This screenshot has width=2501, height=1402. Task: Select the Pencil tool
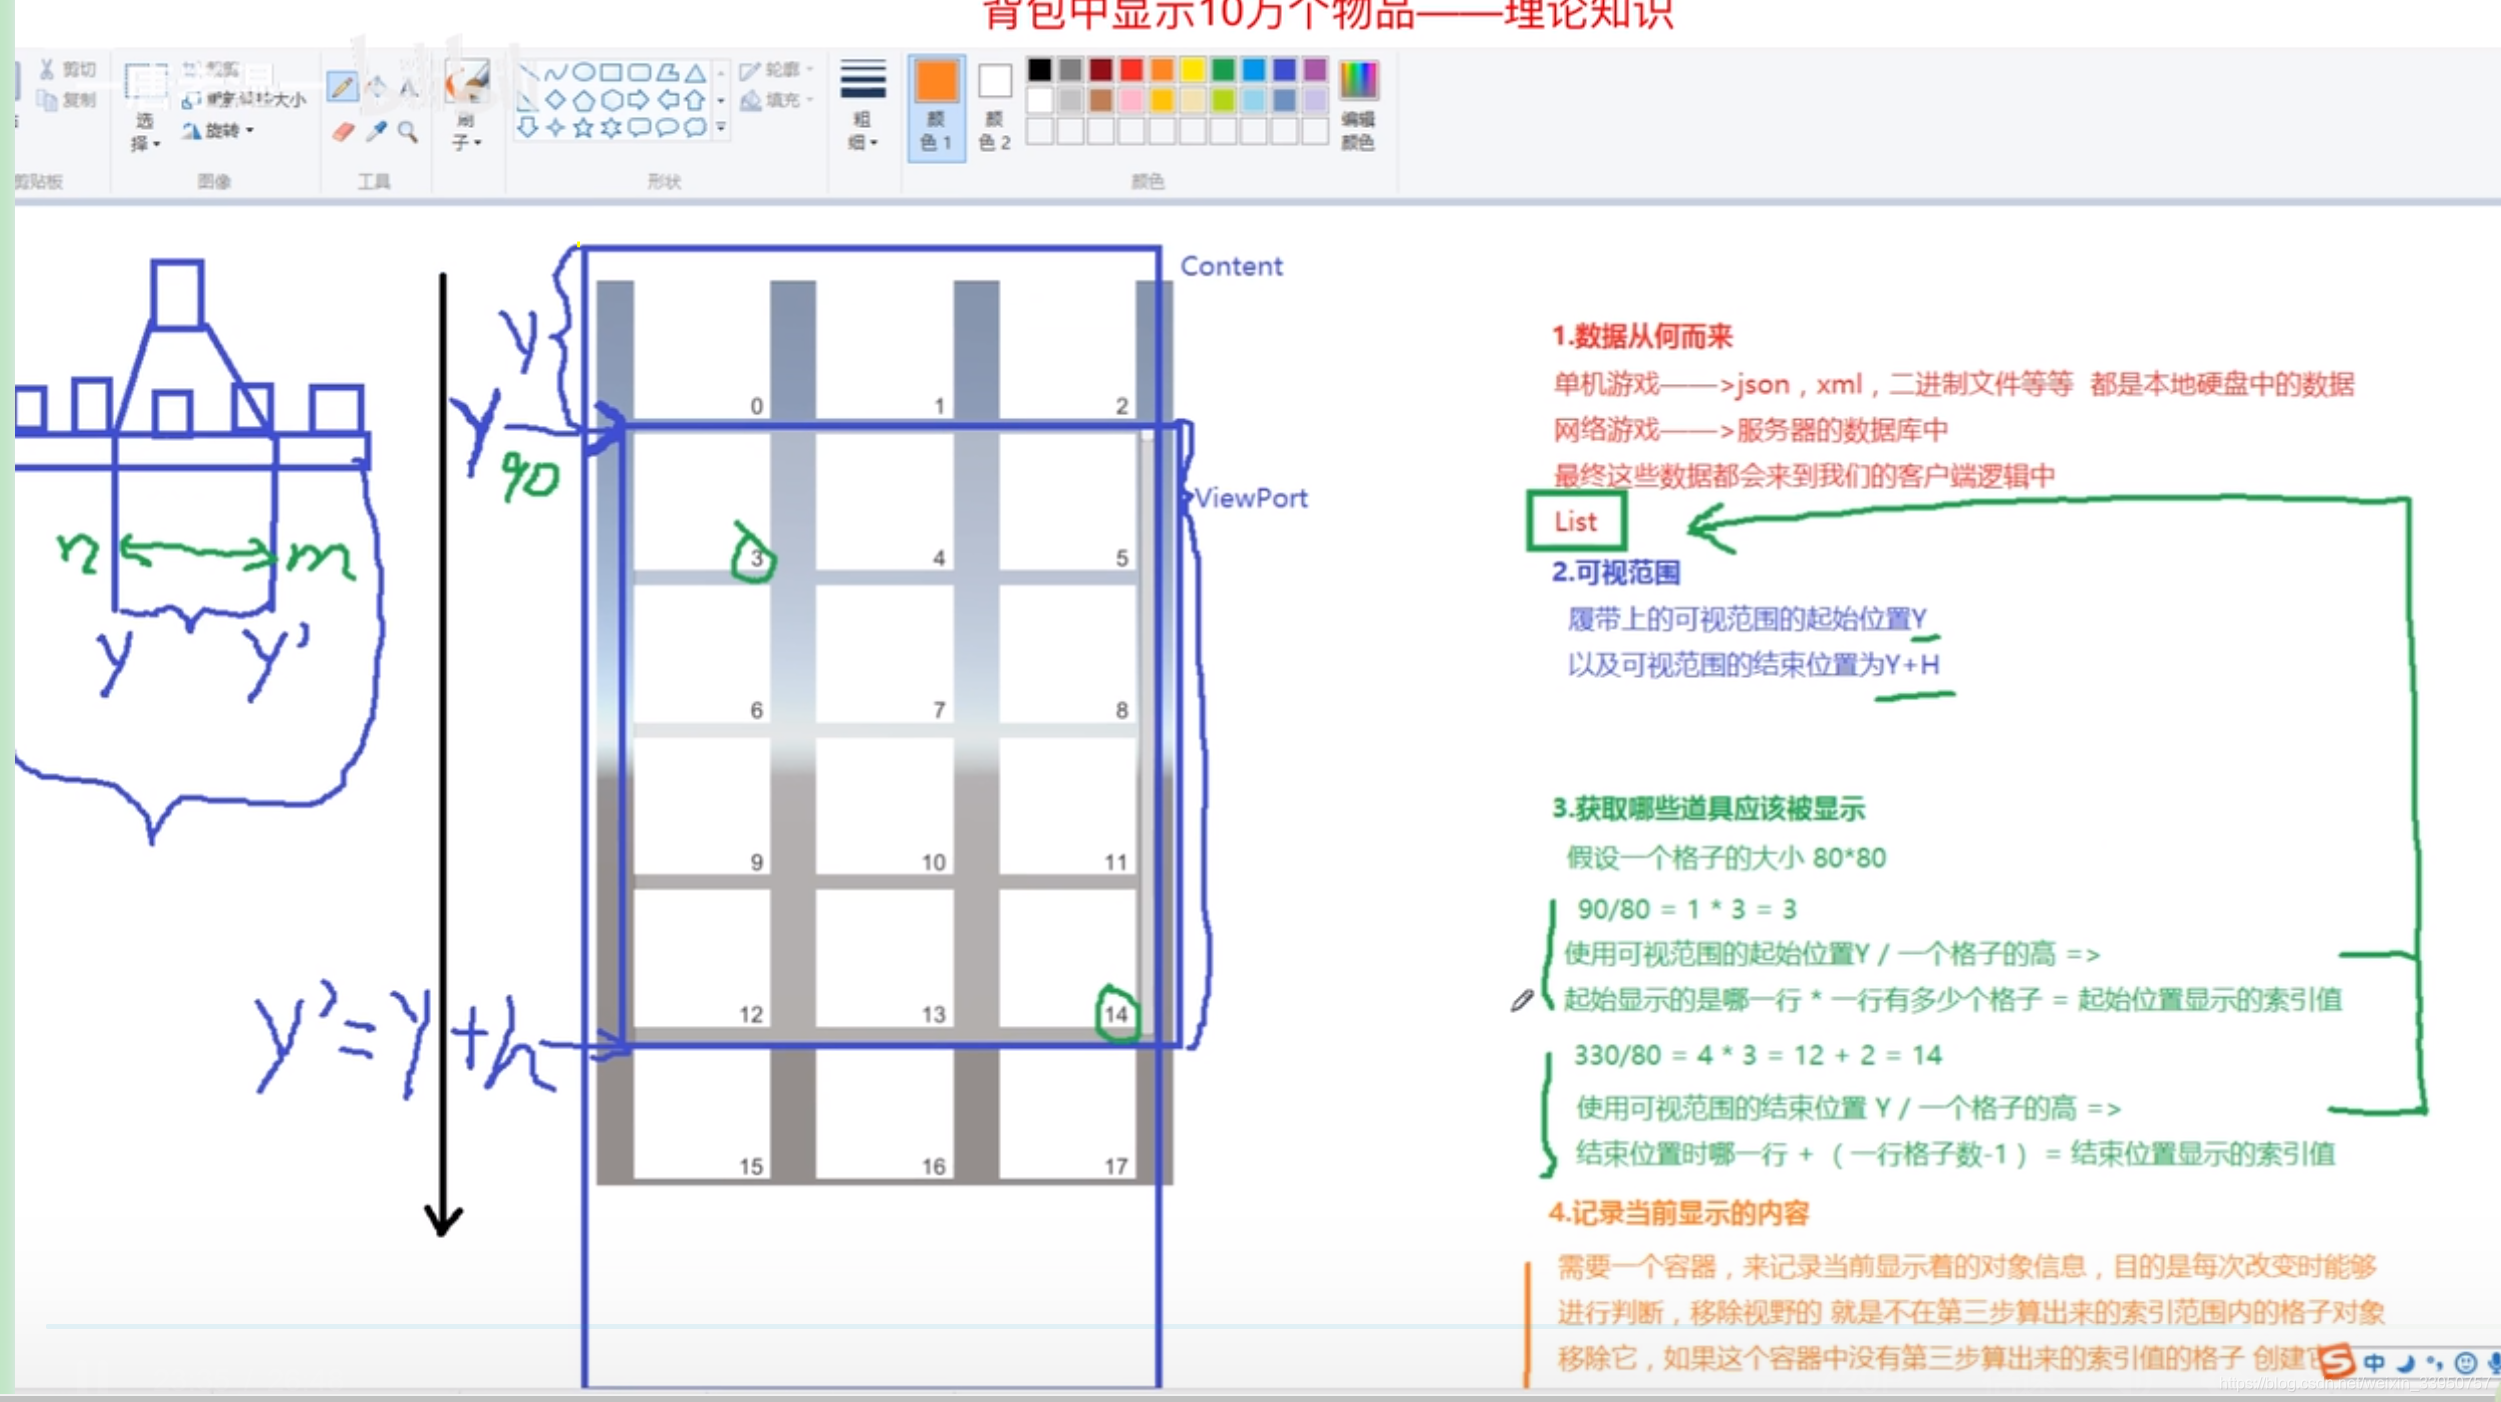click(343, 87)
